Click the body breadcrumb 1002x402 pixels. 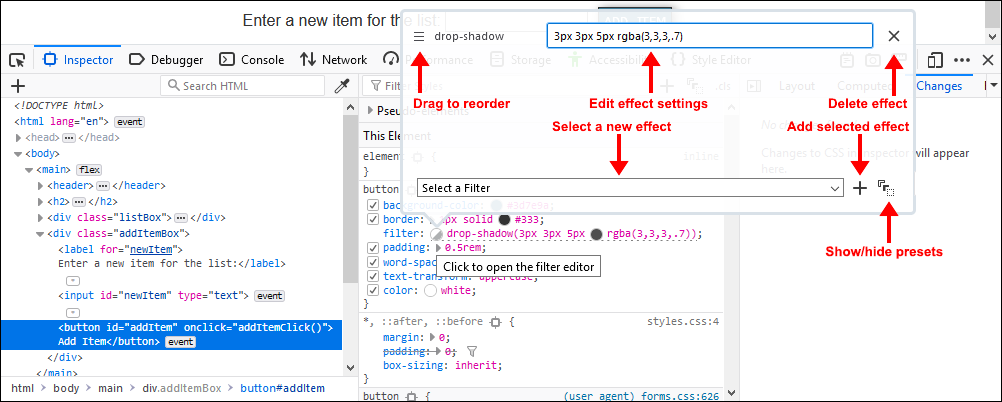(66, 388)
